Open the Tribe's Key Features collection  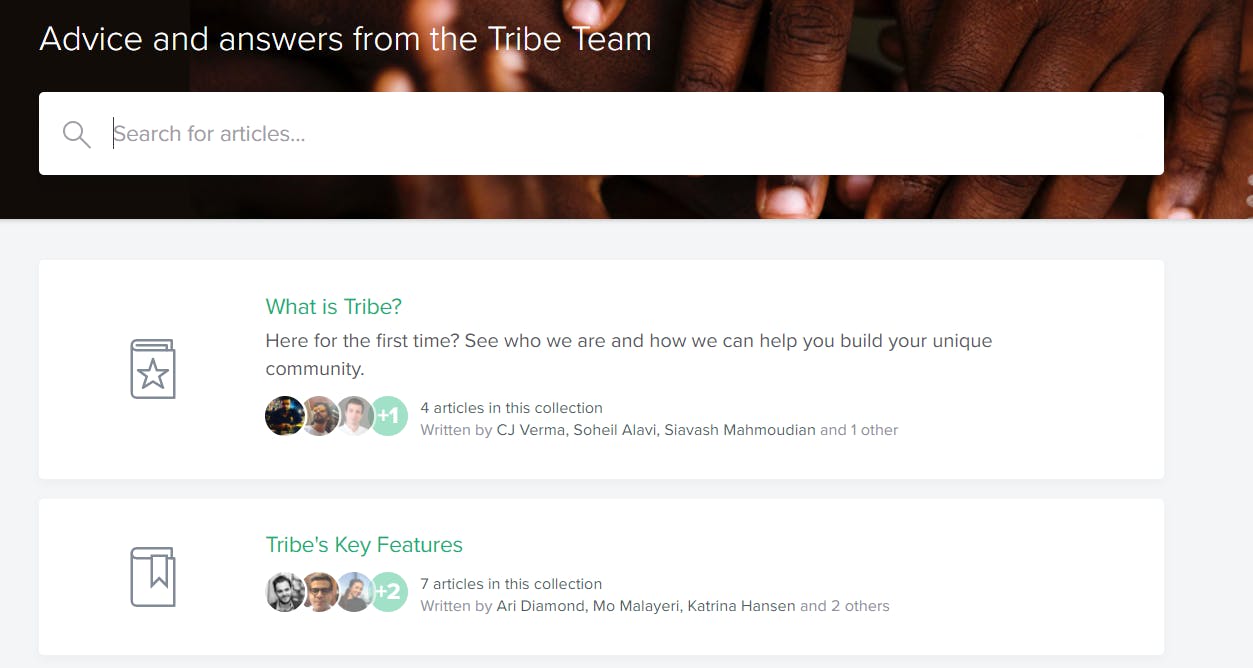click(x=364, y=545)
